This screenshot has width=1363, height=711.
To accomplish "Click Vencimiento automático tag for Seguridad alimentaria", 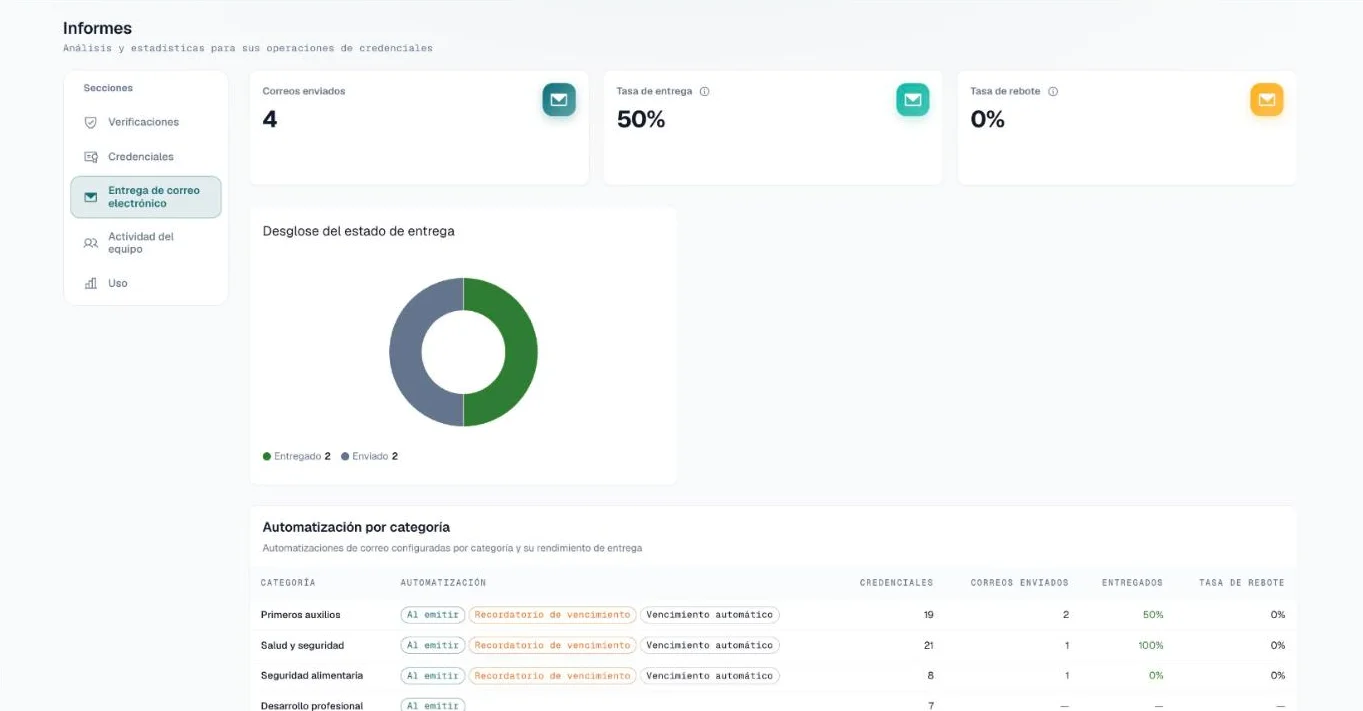I will pos(709,676).
